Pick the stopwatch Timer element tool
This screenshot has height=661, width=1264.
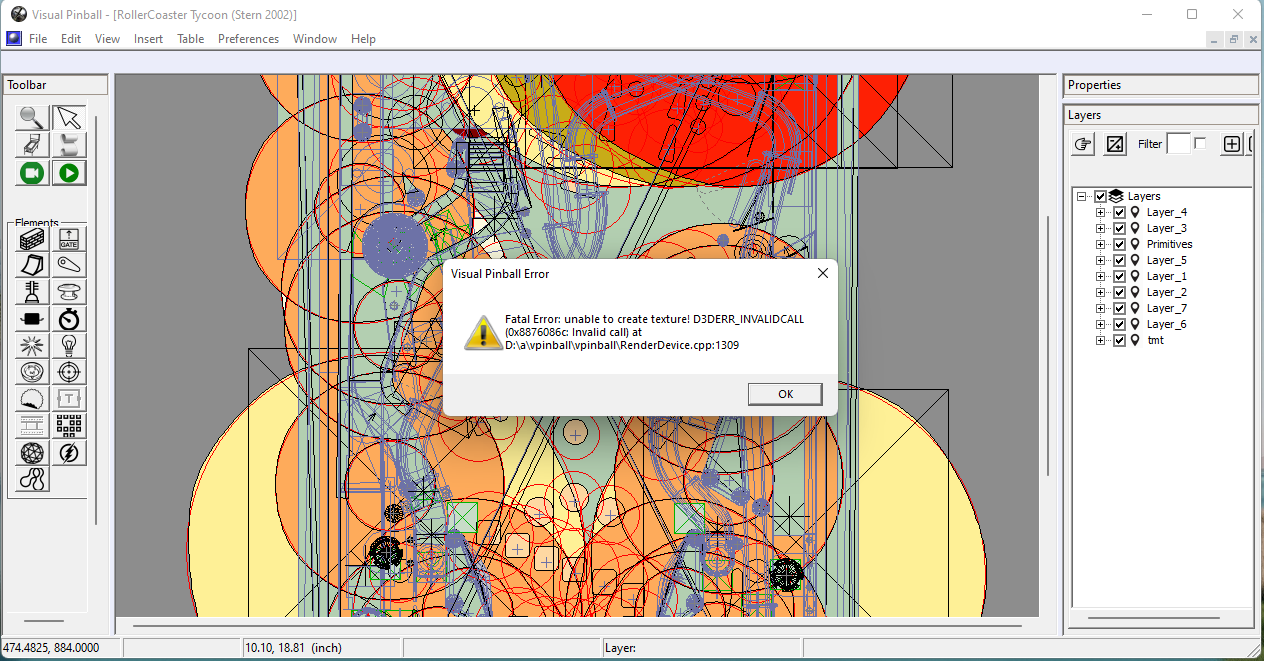(x=69, y=319)
